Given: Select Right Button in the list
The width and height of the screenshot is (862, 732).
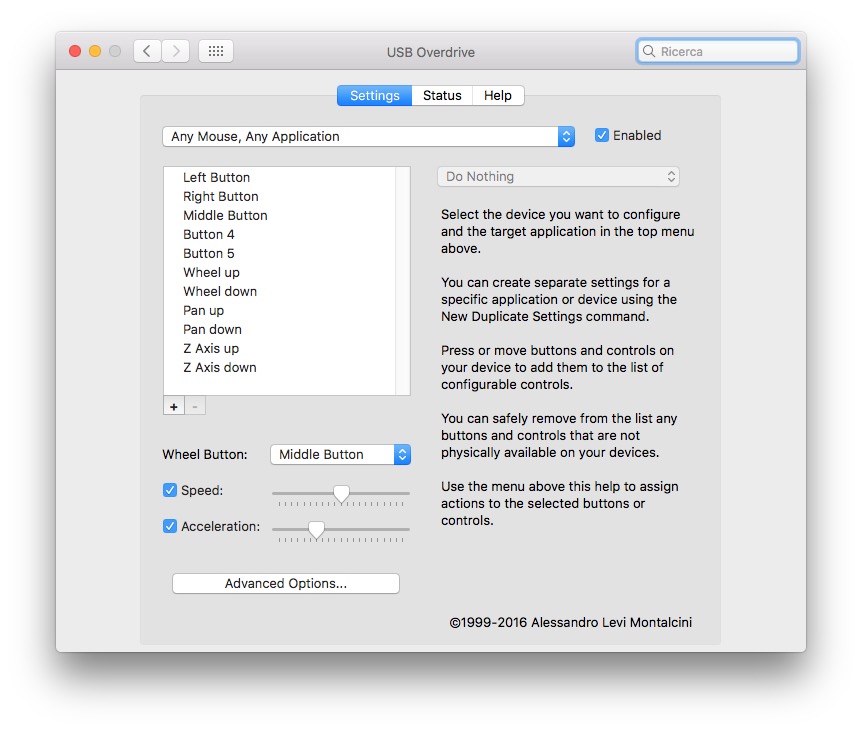Looking at the screenshot, I should pyautogui.click(x=279, y=197).
